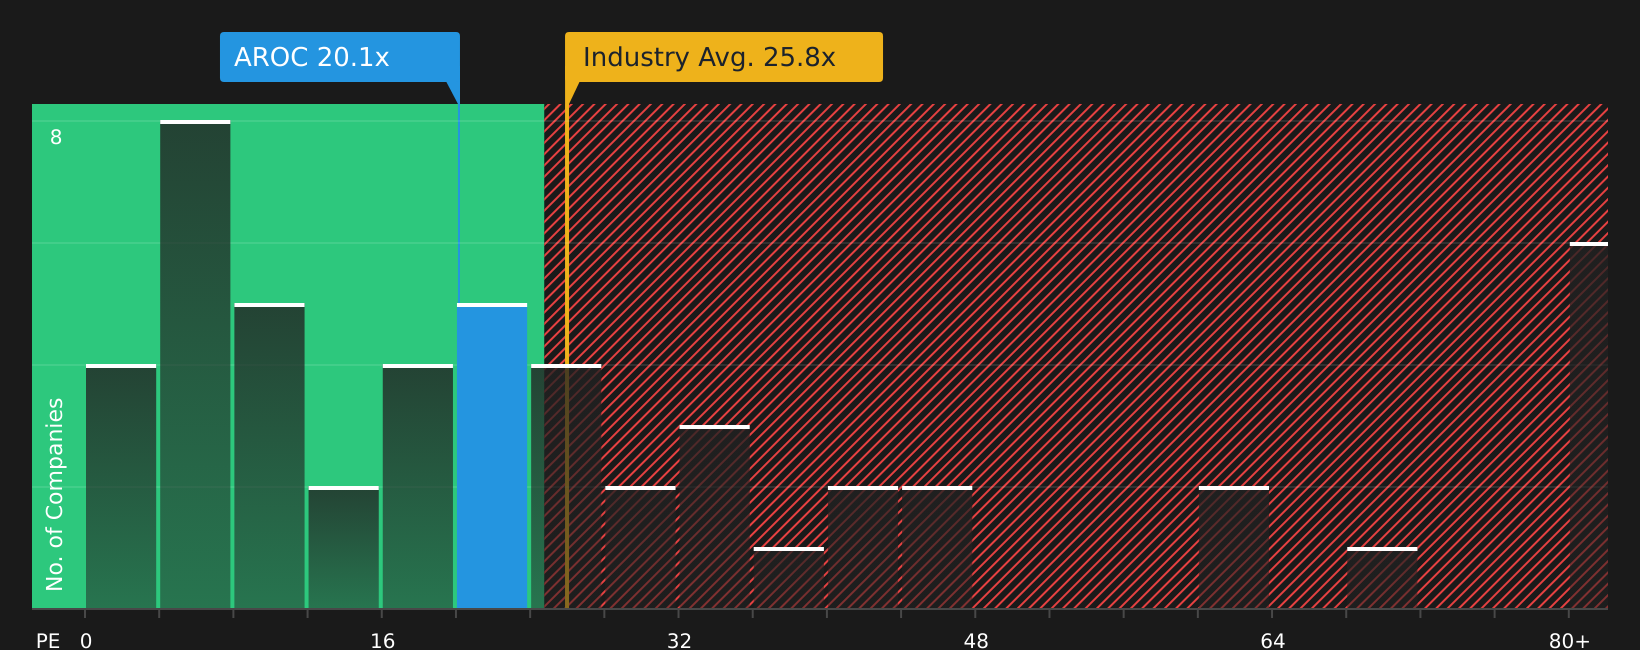Image resolution: width=1640 pixels, height=650 pixels.
Task: Click the 'No. of Companies' axis title
Action: (x=55, y=494)
